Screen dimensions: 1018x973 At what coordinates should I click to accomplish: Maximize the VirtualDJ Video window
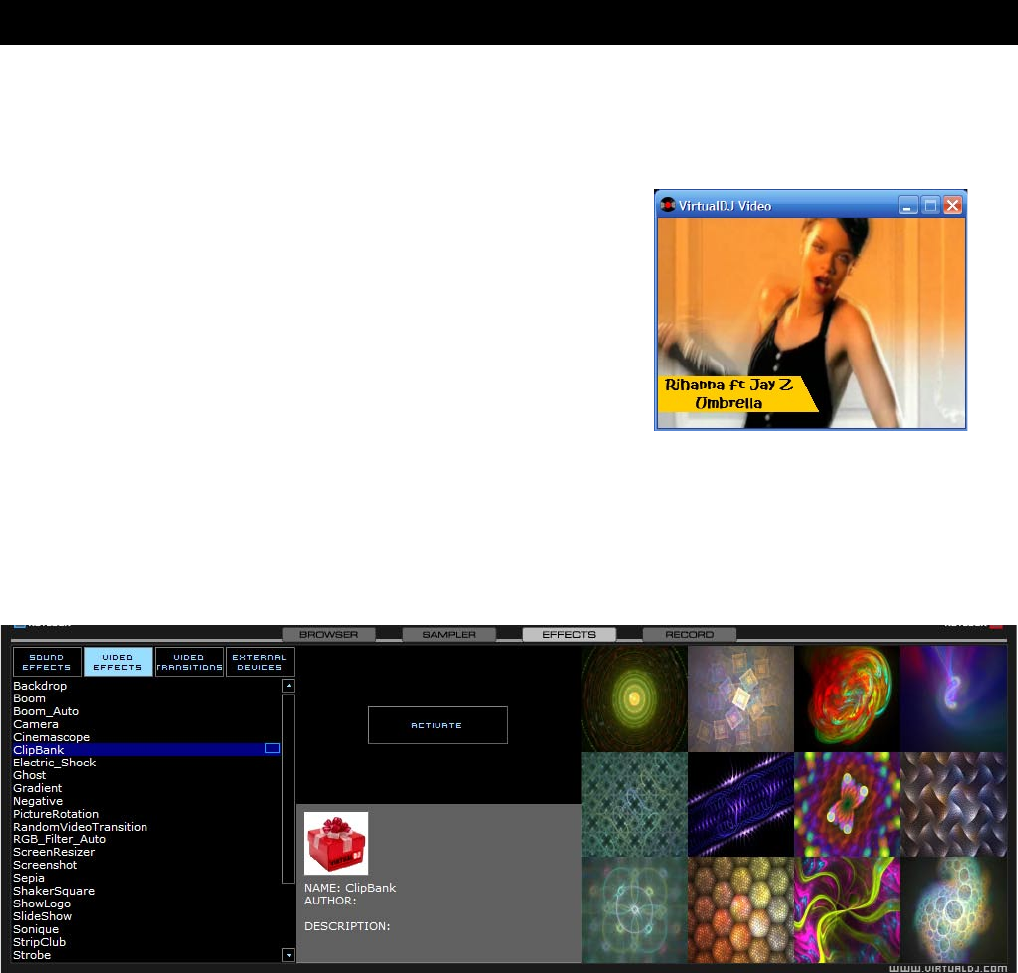pyautogui.click(x=930, y=206)
